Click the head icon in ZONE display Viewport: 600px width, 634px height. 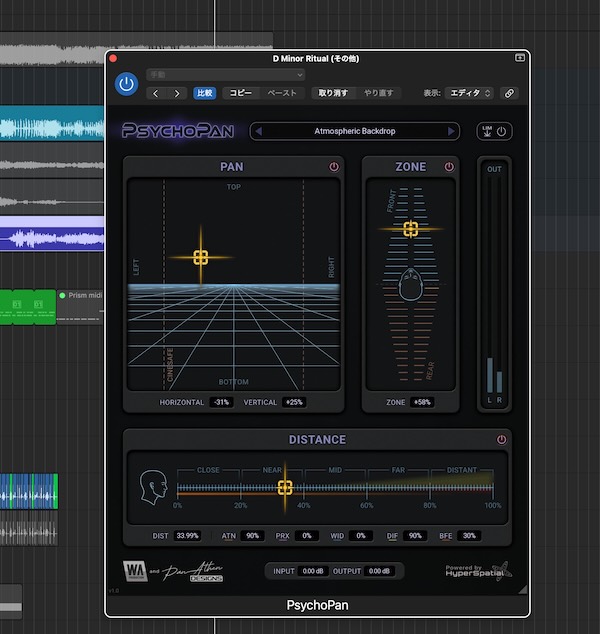(411, 285)
